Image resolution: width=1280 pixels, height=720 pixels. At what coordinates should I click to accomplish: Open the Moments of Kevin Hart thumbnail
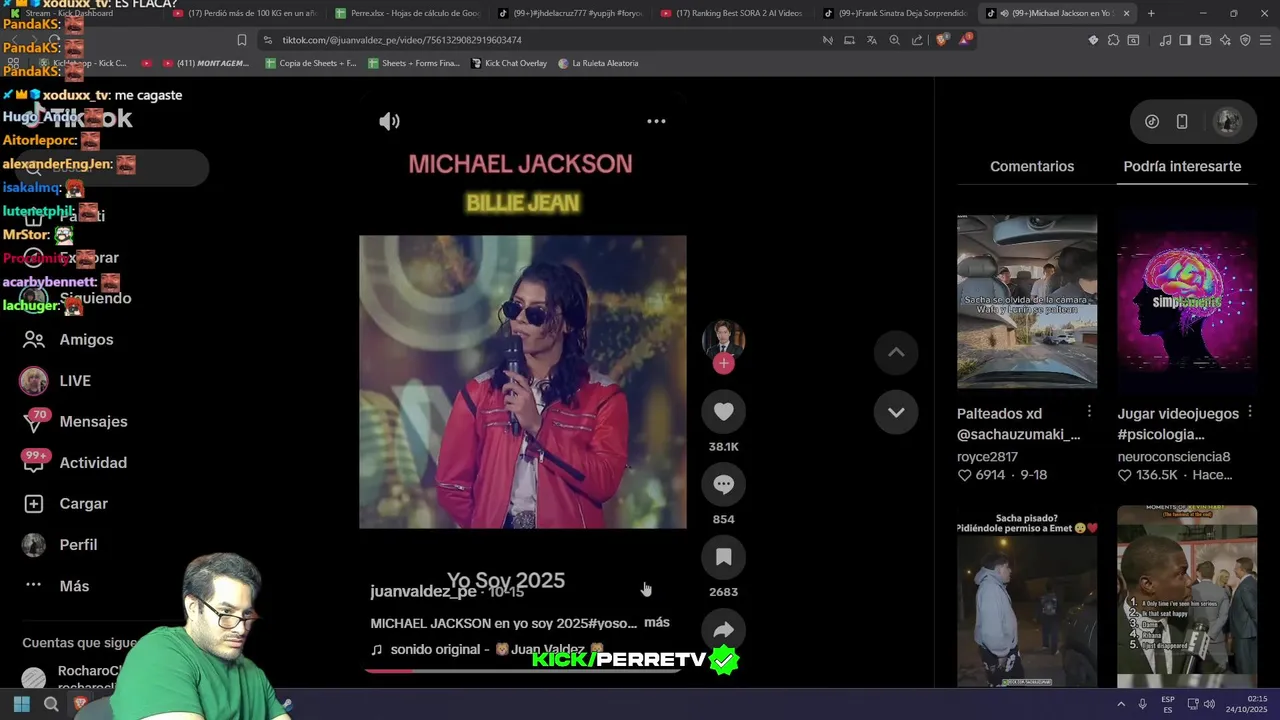1187,596
